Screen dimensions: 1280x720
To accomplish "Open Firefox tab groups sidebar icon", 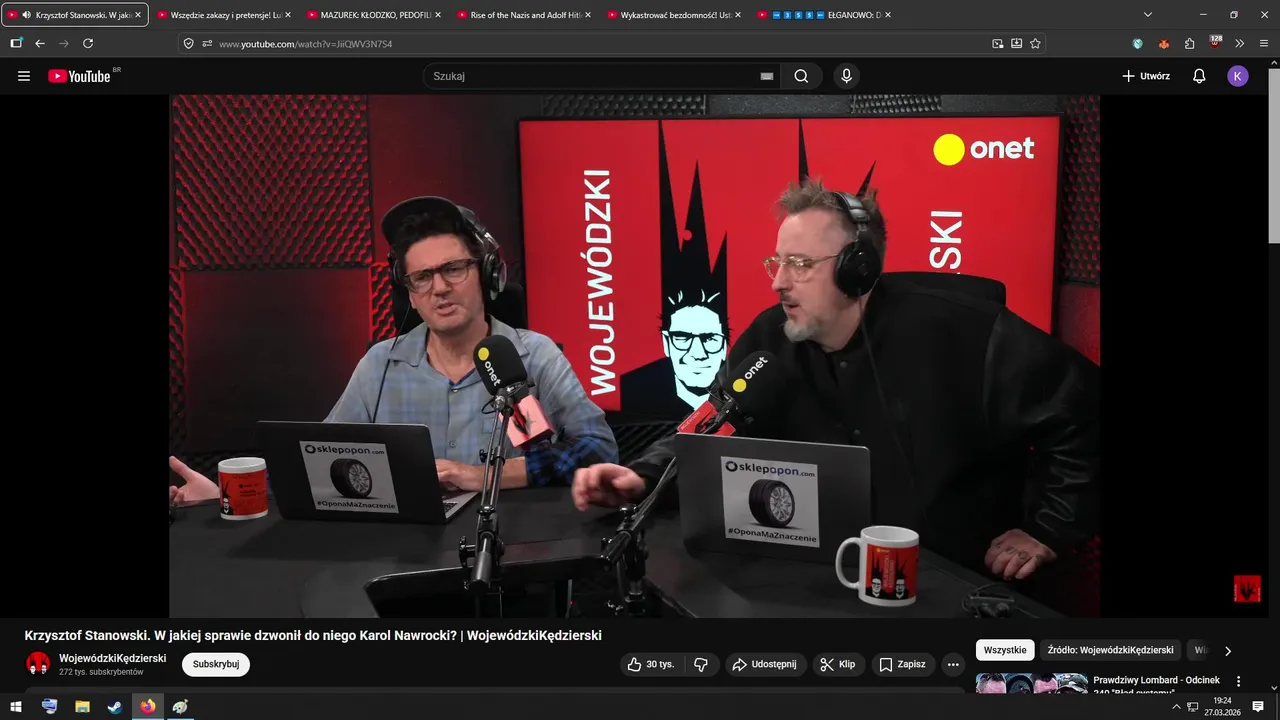I will pos(16,43).
